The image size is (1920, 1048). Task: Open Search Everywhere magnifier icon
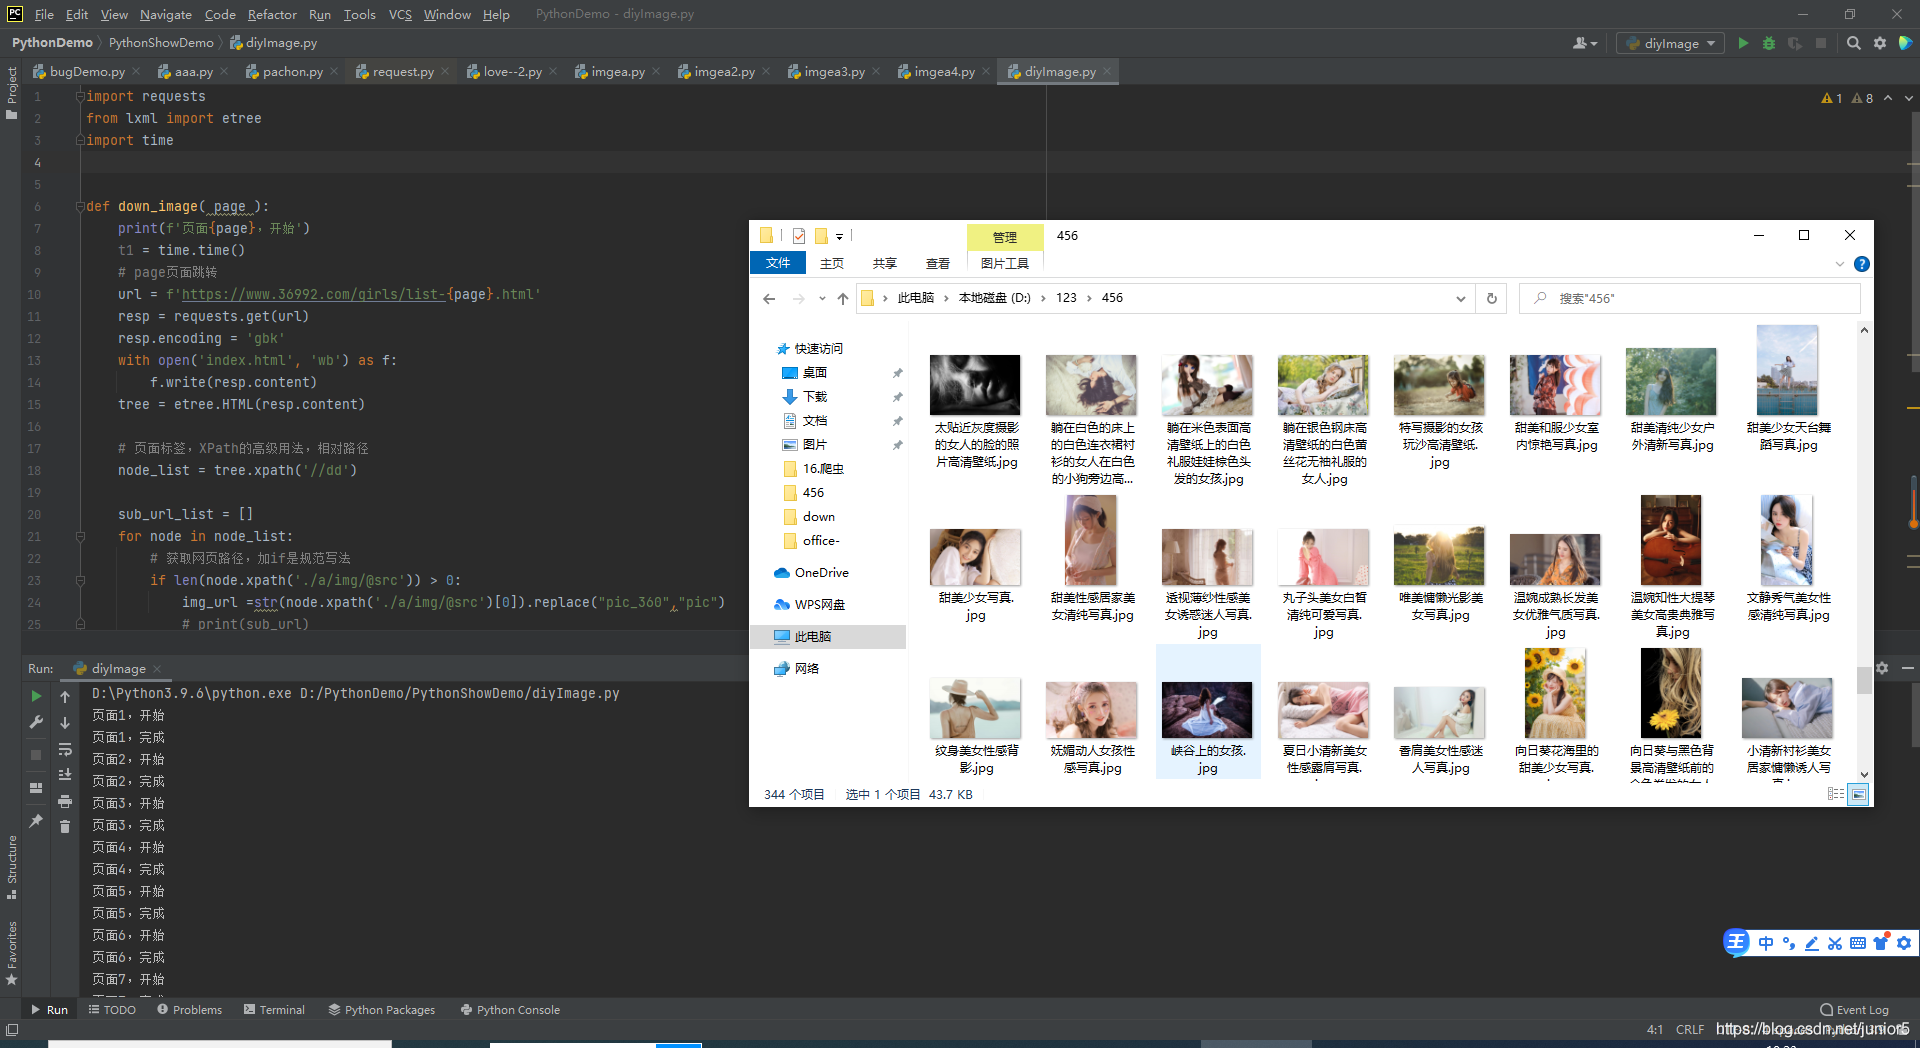tap(1854, 43)
